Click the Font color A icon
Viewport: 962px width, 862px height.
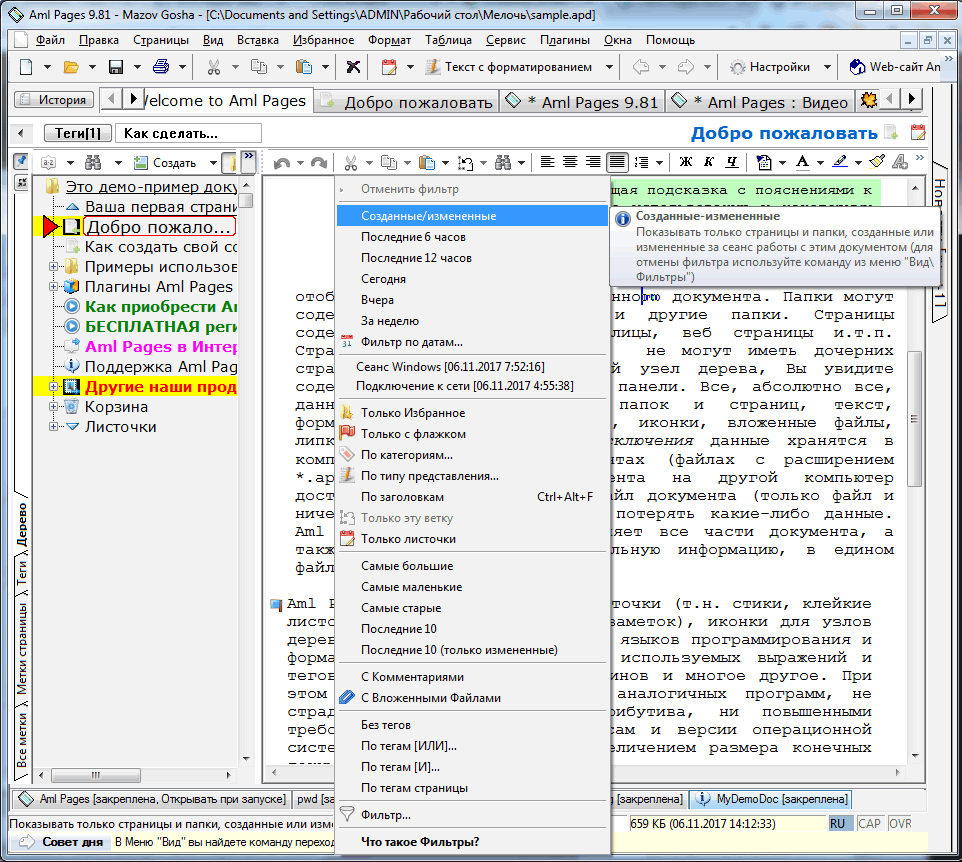(x=802, y=162)
